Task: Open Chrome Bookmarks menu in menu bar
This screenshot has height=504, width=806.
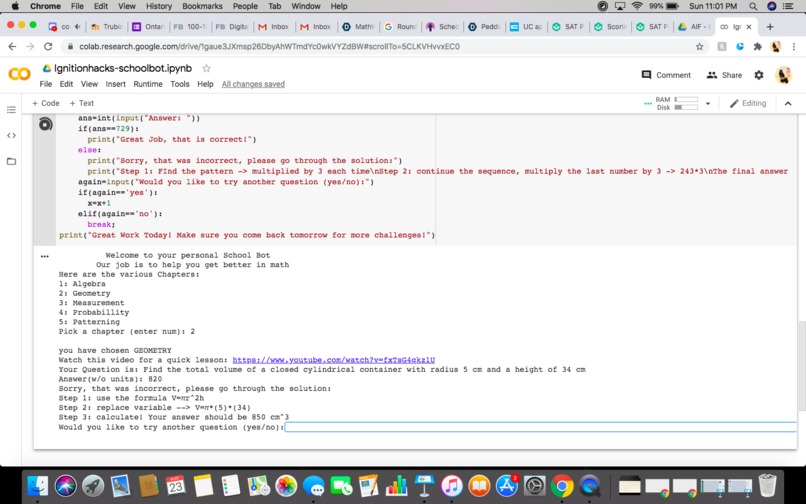Action: tap(202, 6)
